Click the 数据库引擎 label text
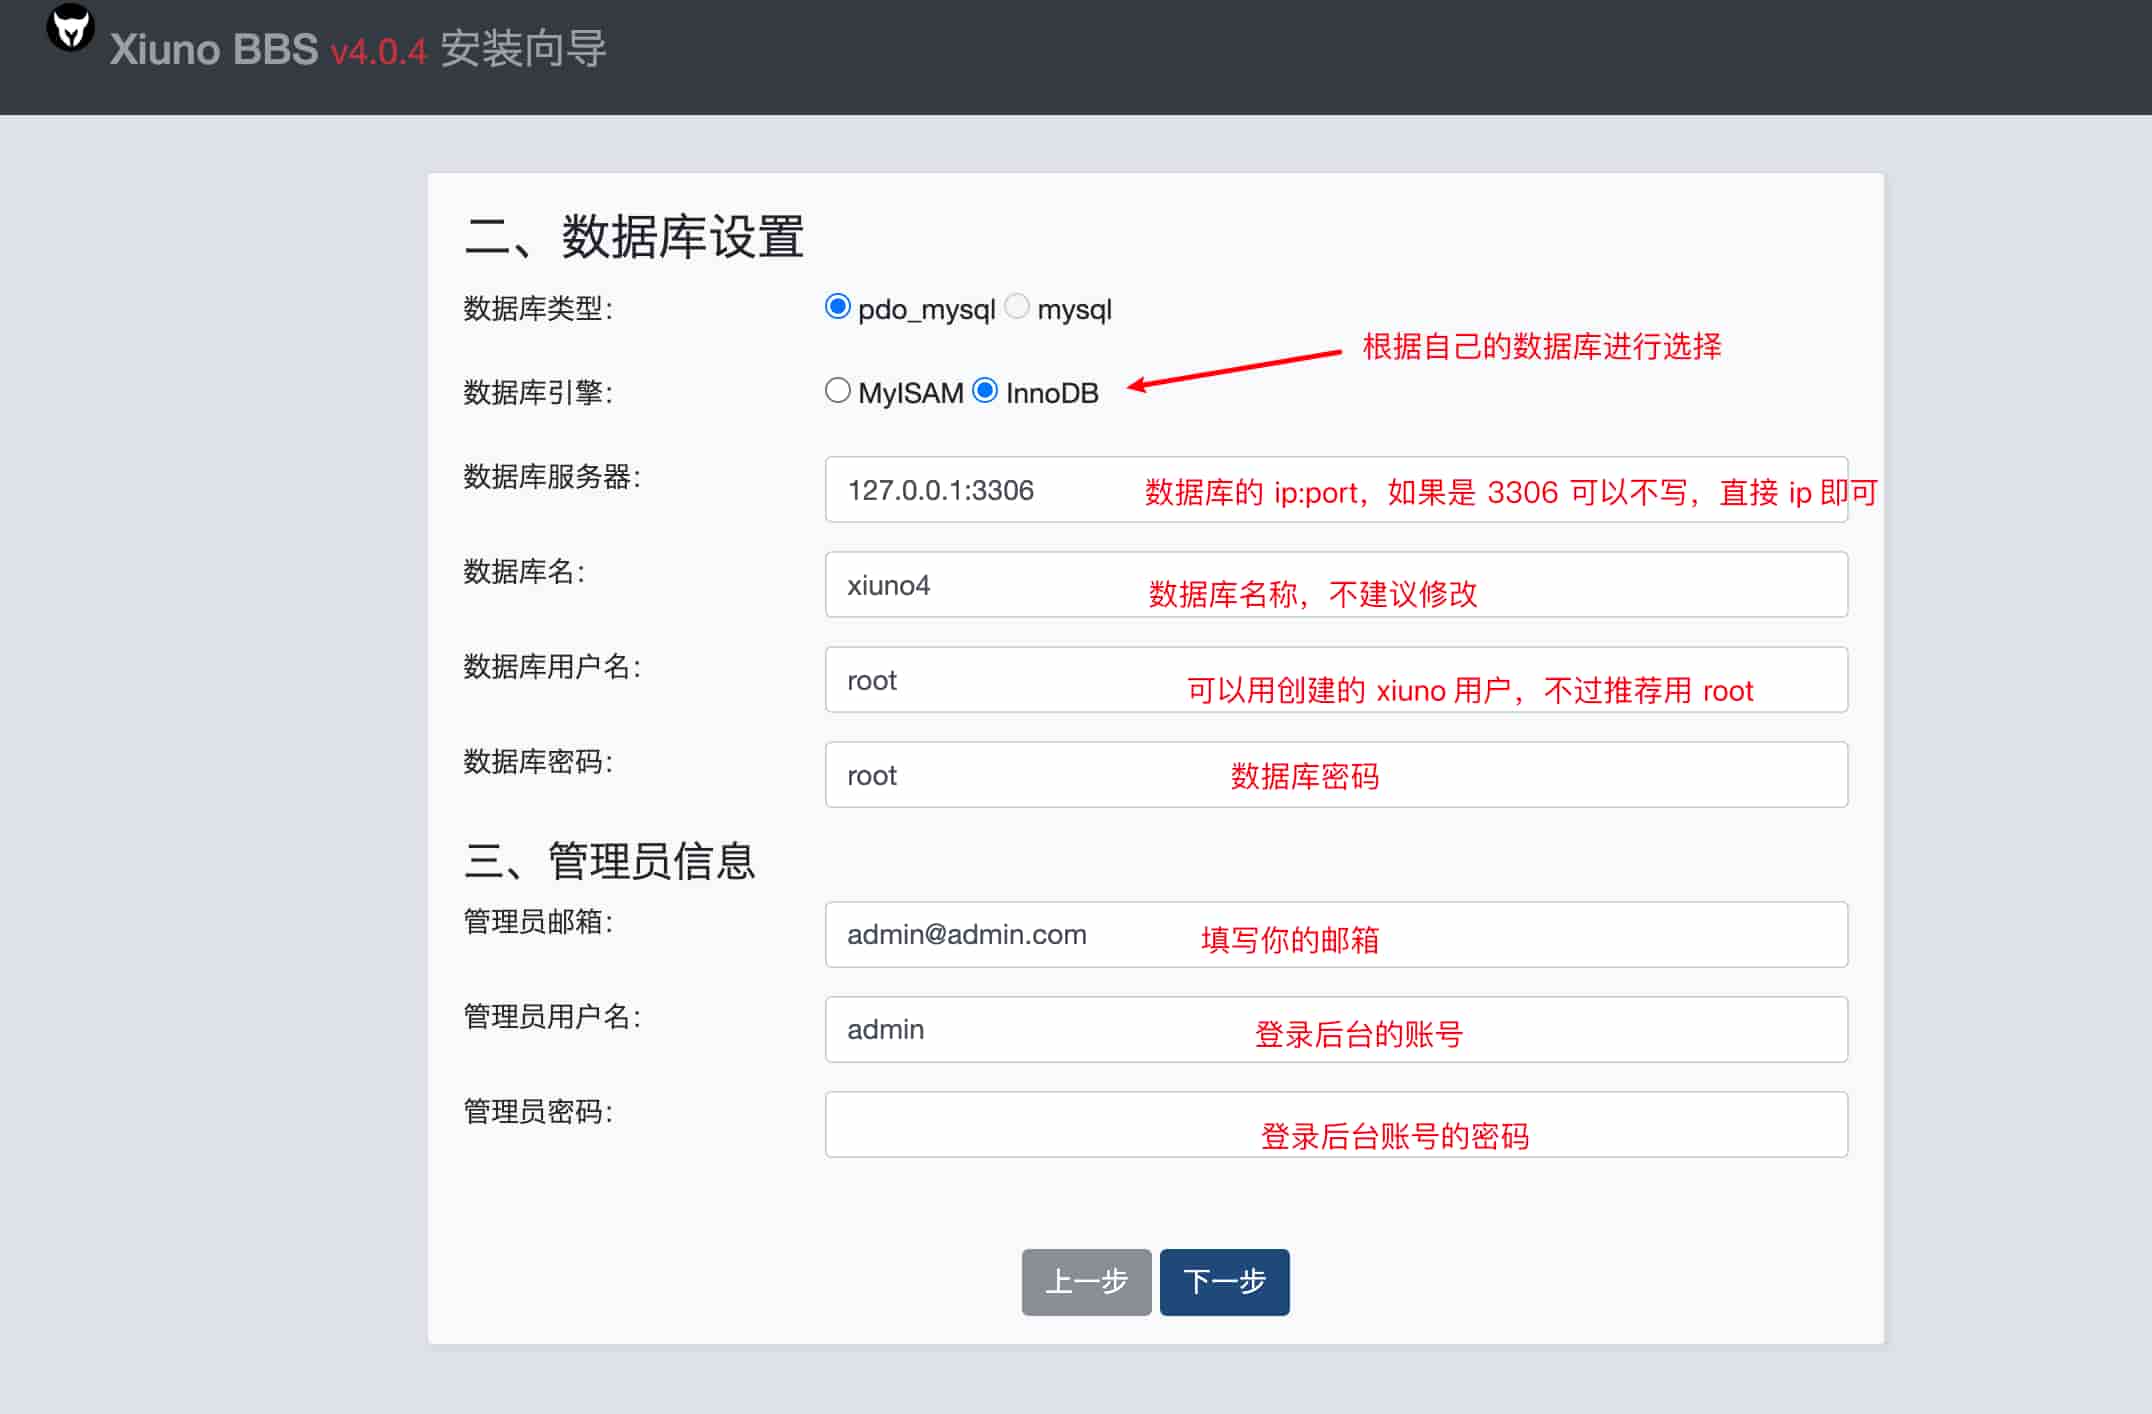This screenshot has width=2152, height=1414. pyautogui.click(x=537, y=392)
